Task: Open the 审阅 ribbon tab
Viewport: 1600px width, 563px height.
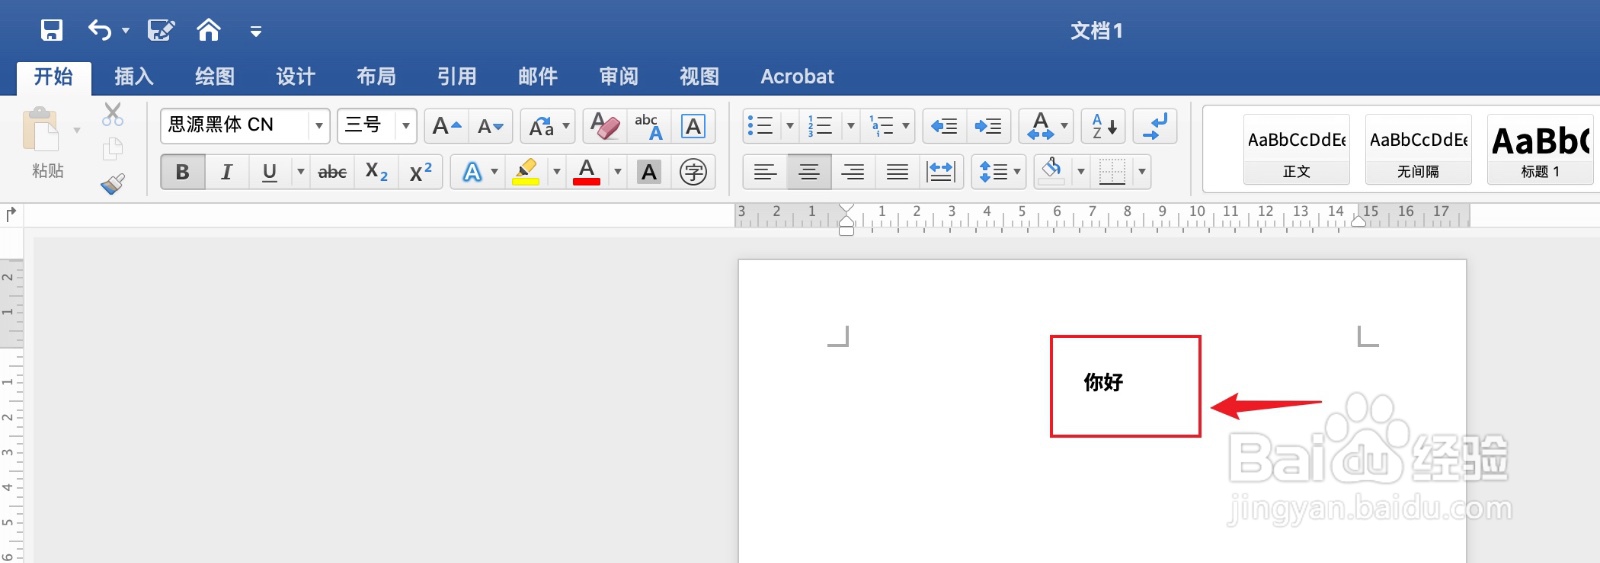Action: (x=619, y=76)
